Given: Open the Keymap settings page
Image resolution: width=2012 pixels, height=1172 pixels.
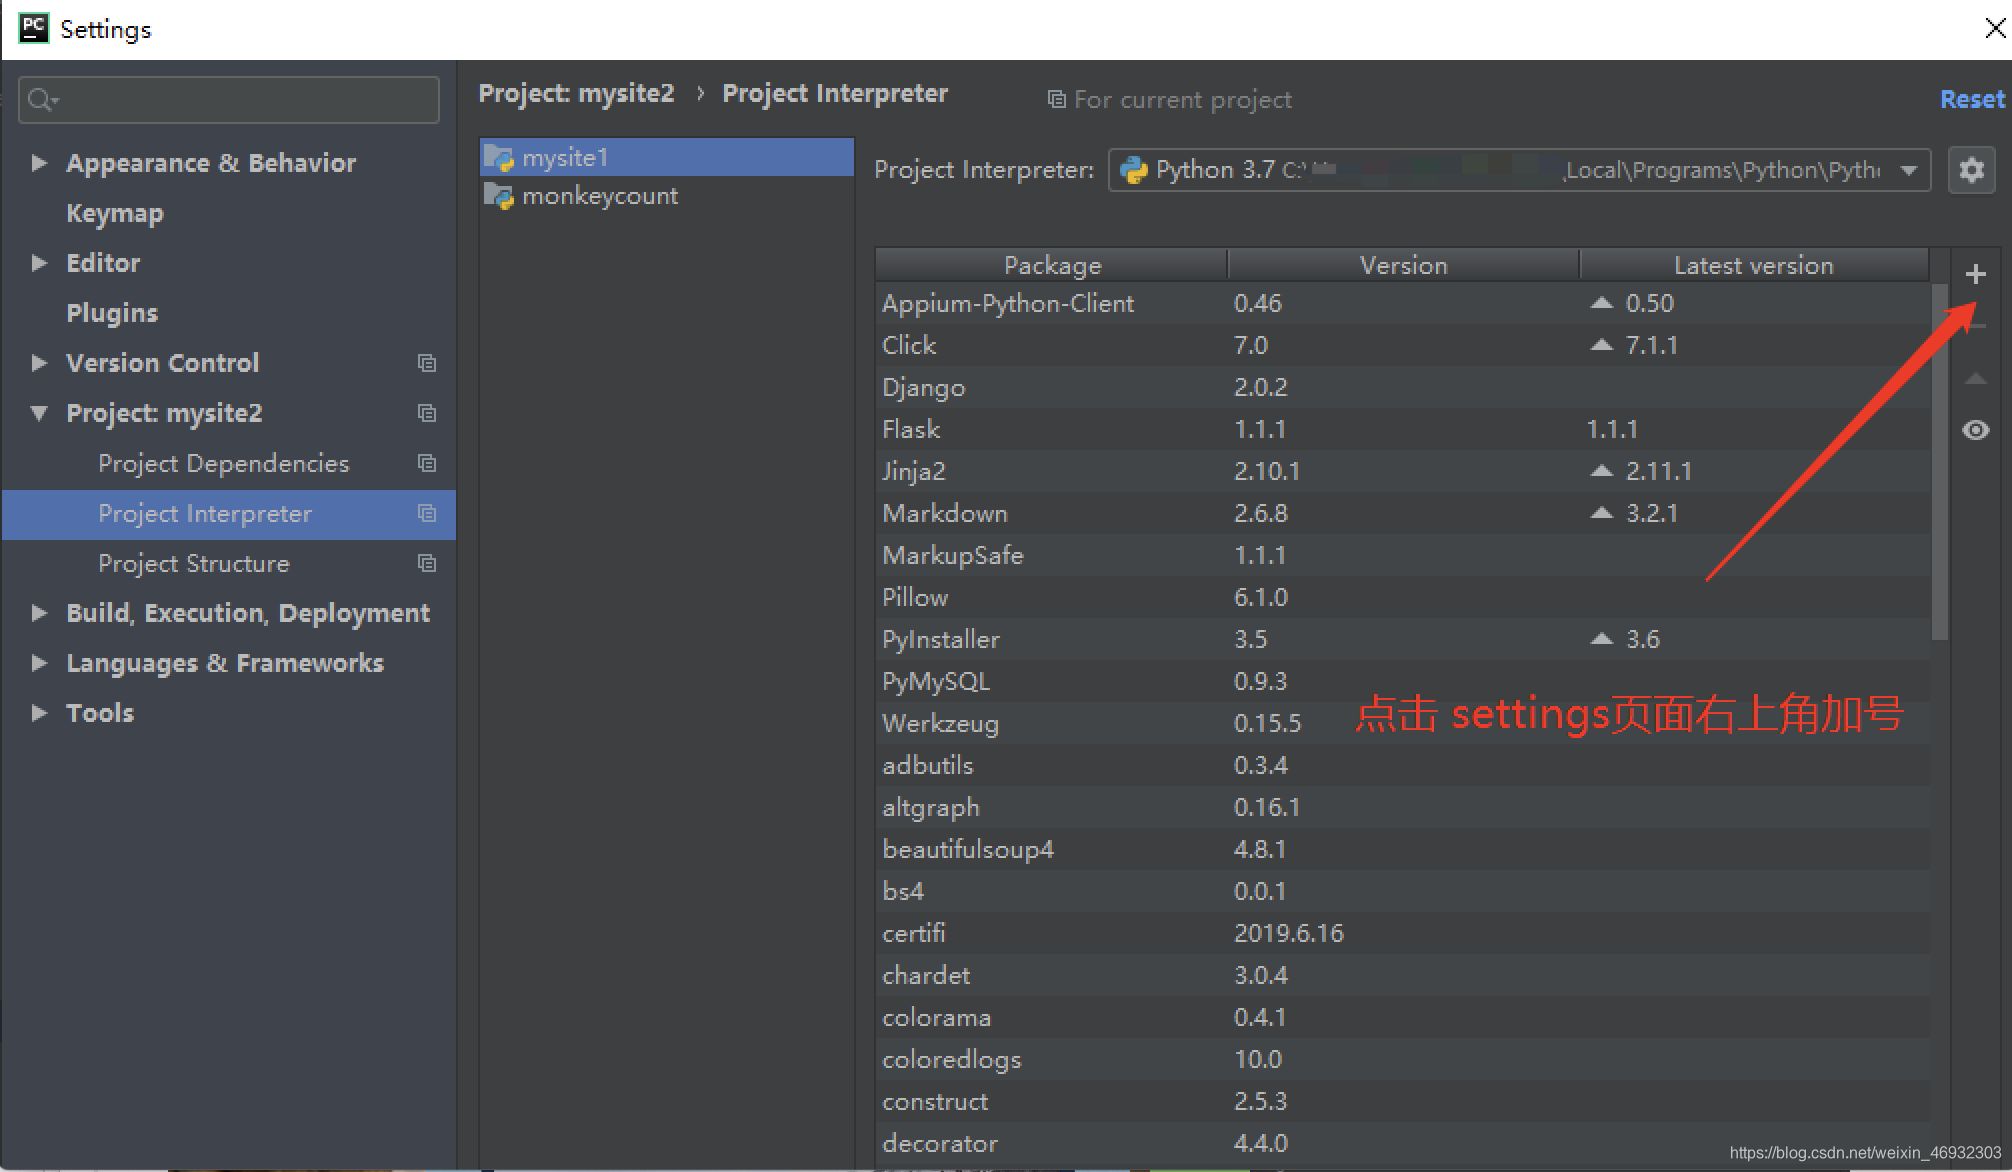Looking at the screenshot, I should pyautogui.click(x=114, y=213).
